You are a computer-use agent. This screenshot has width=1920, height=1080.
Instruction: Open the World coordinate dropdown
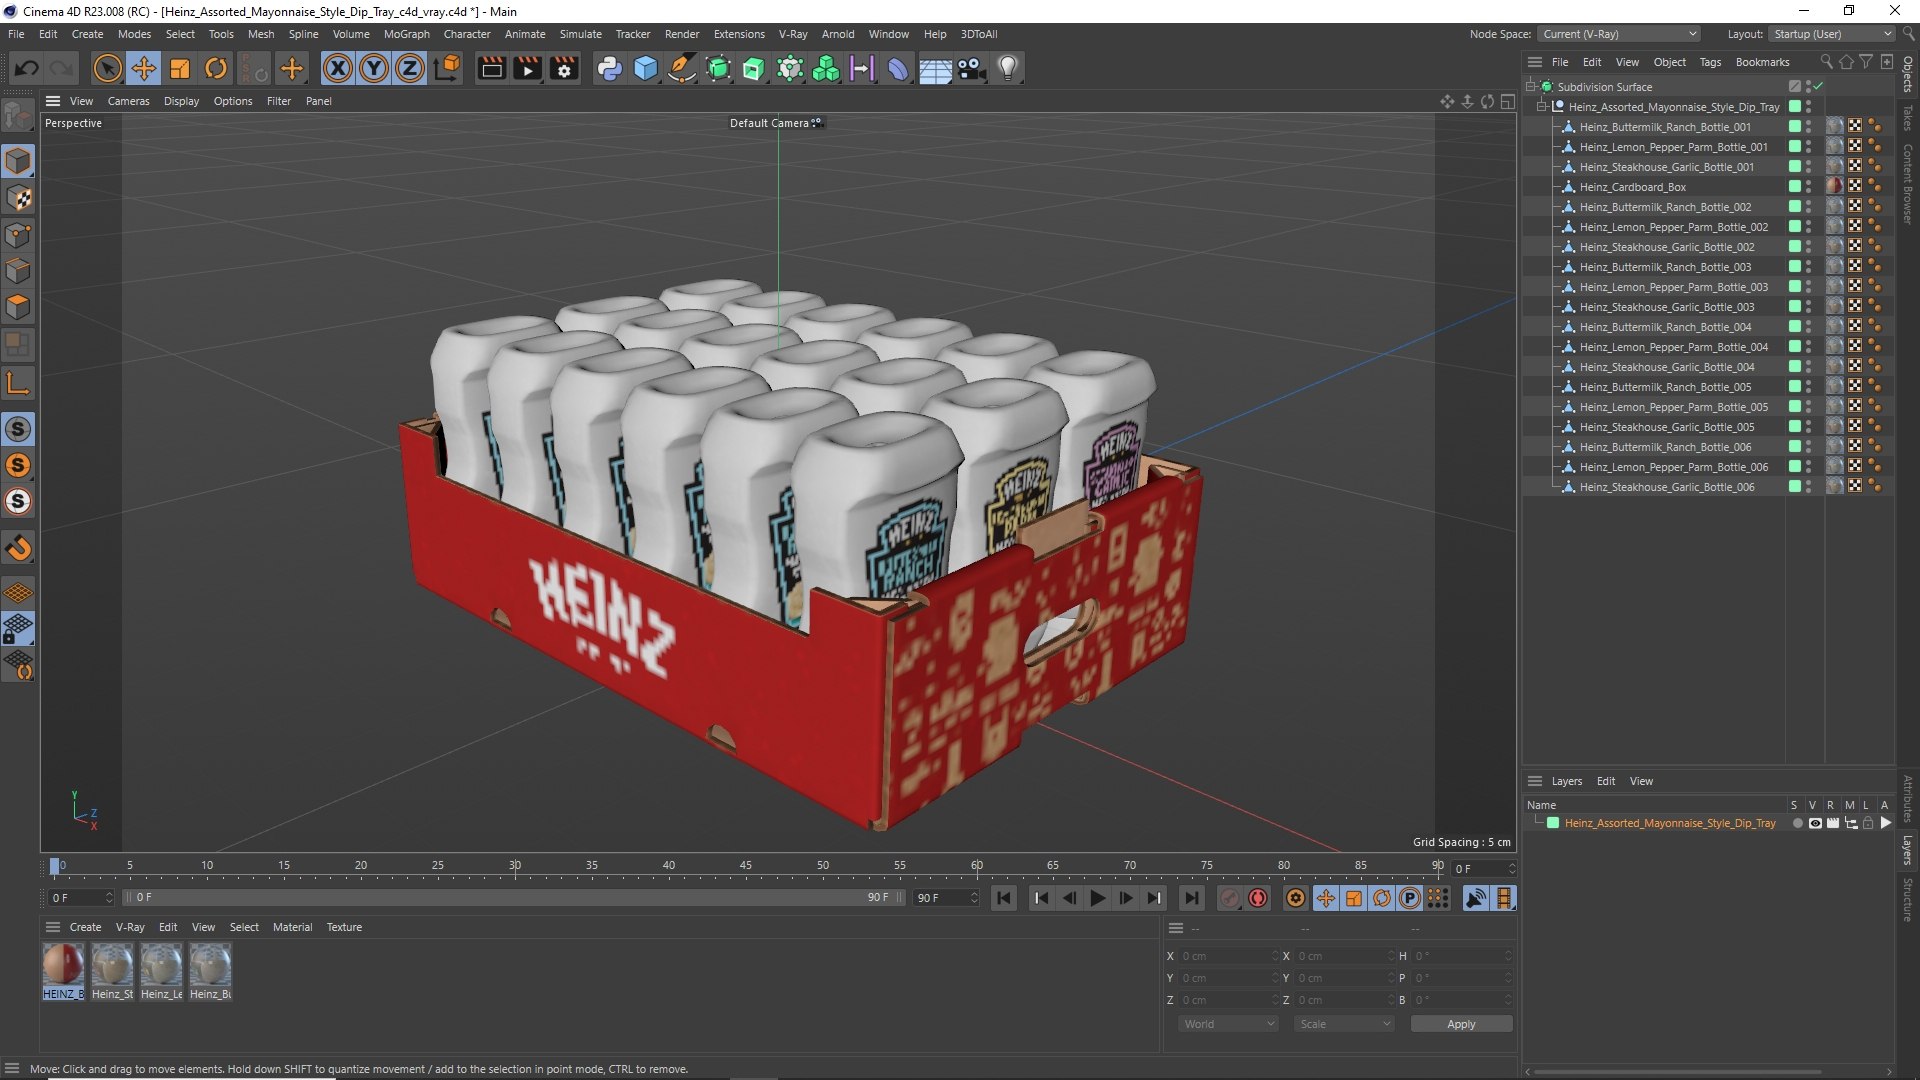click(x=1228, y=1024)
